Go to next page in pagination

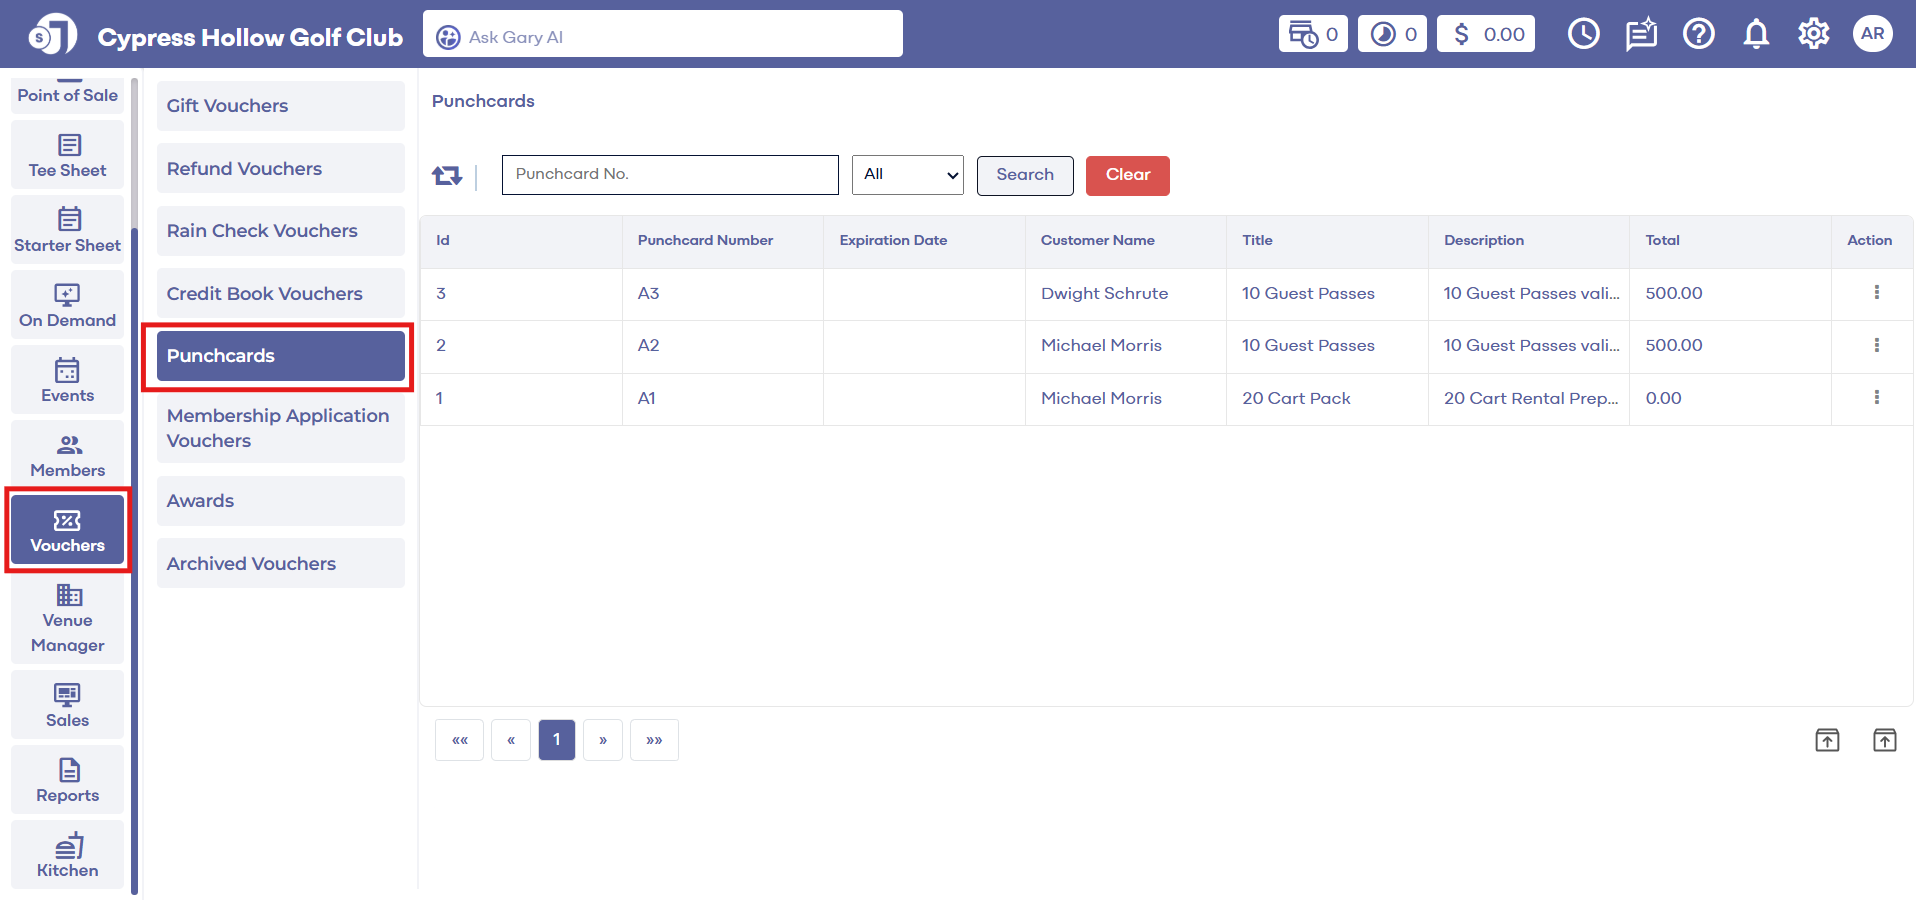[603, 740]
